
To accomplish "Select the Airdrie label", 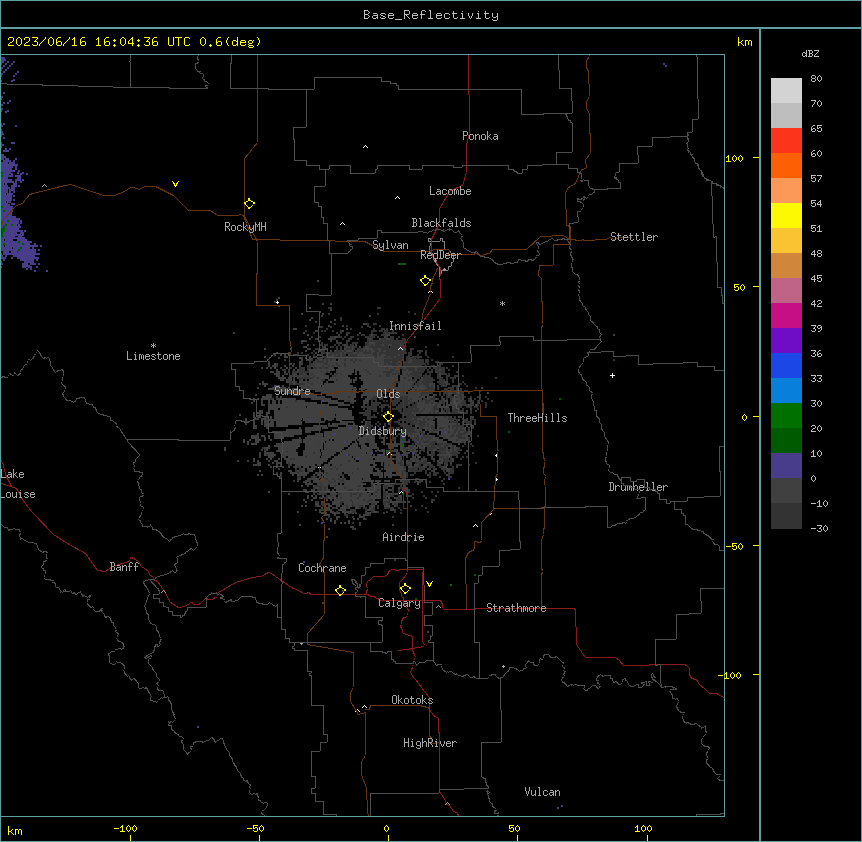I will click(404, 537).
